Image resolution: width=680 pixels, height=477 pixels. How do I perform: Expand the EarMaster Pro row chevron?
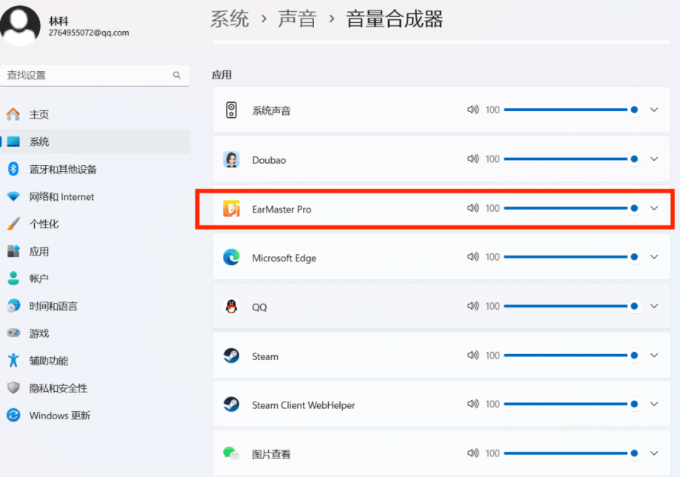[x=654, y=208]
